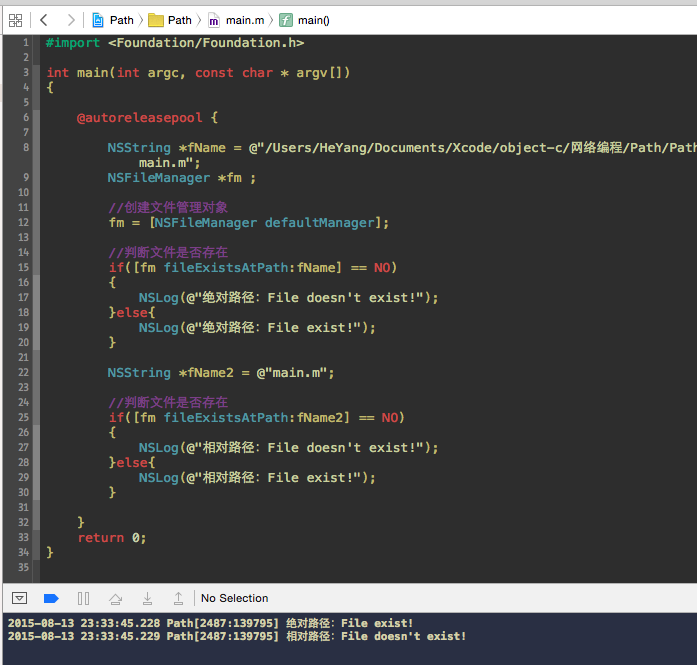Click the yellow Path folder icon
Image resolution: width=697 pixels, height=665 pixels.
[x=156, y=20]
